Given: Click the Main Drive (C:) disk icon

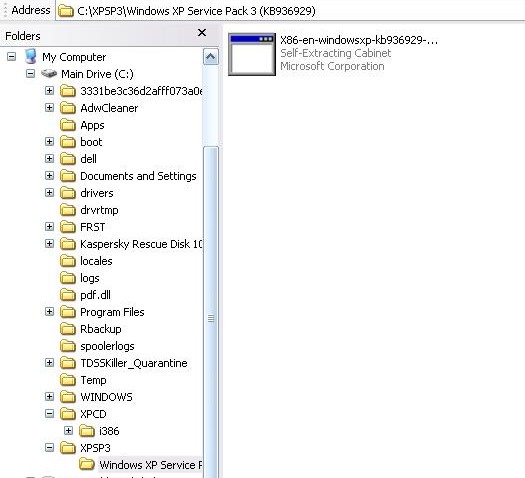Looking at the screenshot, I should click(x=49, y=73).
